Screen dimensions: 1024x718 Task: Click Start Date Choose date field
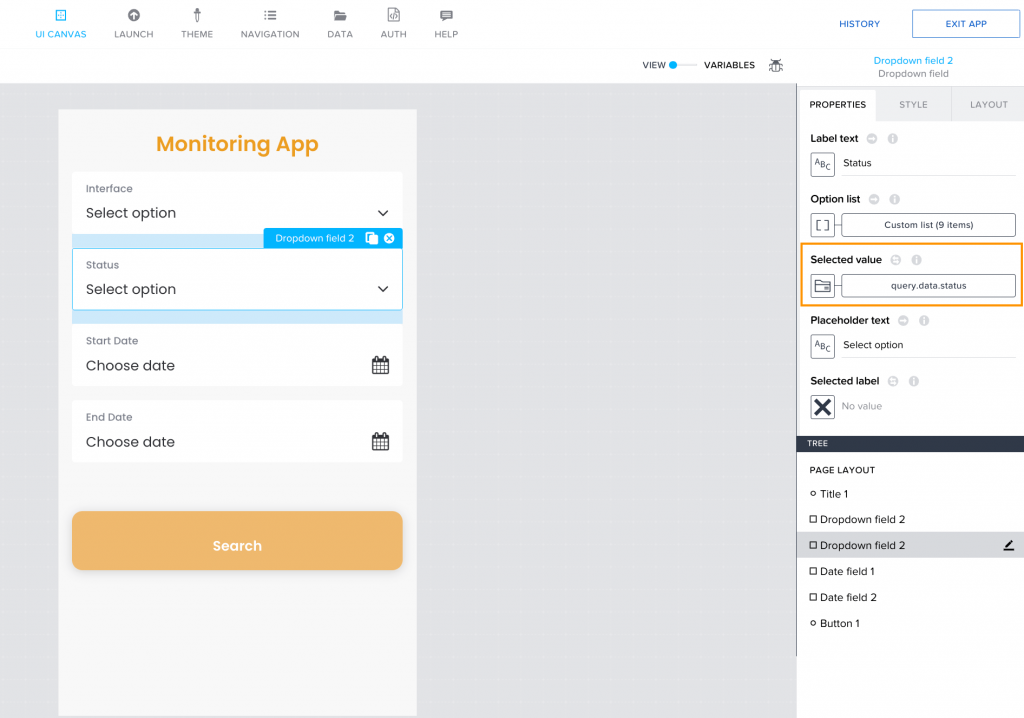click(x=237, y=355)
